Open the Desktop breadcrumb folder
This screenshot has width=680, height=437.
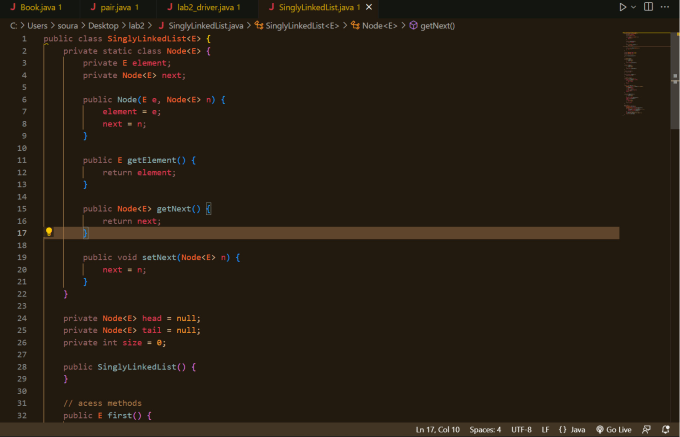pyautogui.click(x=103, y=26)
